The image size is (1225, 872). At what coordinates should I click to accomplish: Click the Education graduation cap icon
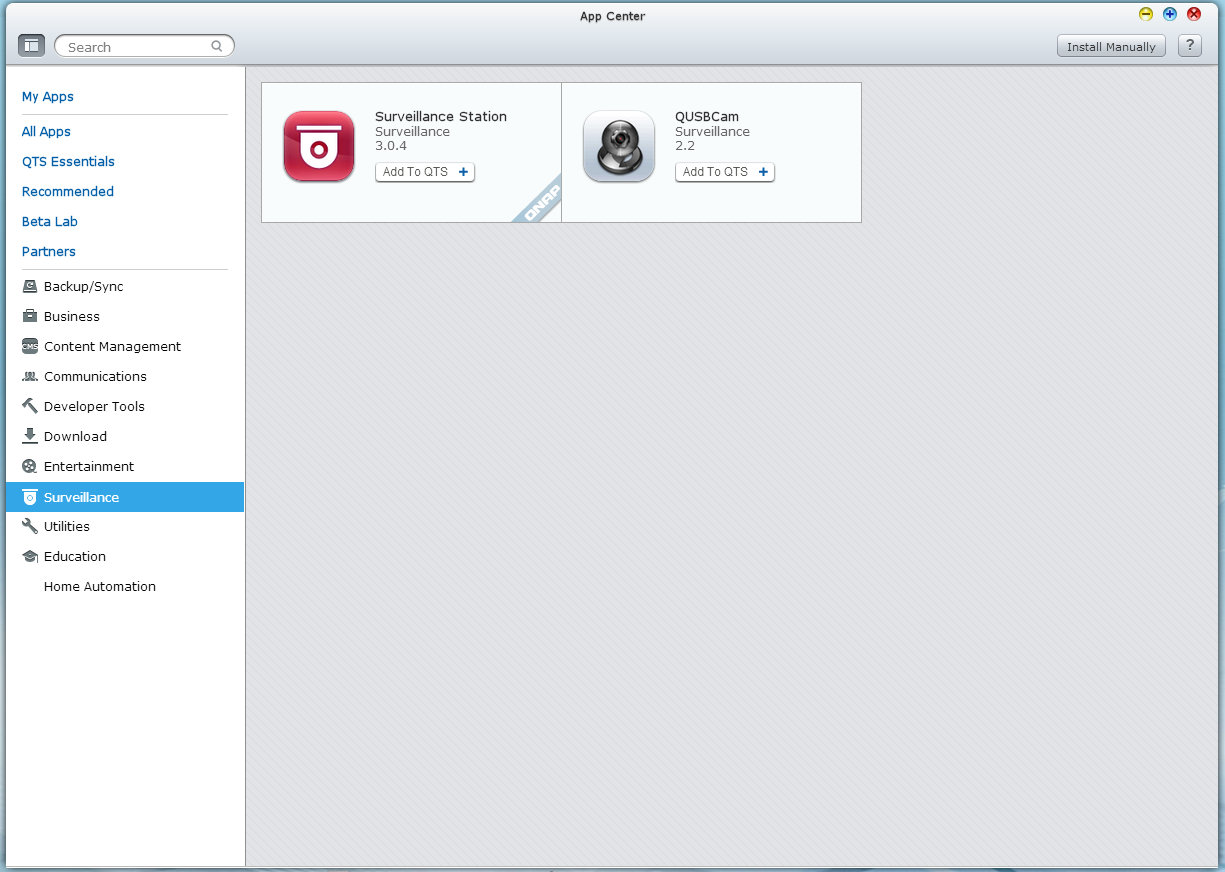click(x=30, y=556)
